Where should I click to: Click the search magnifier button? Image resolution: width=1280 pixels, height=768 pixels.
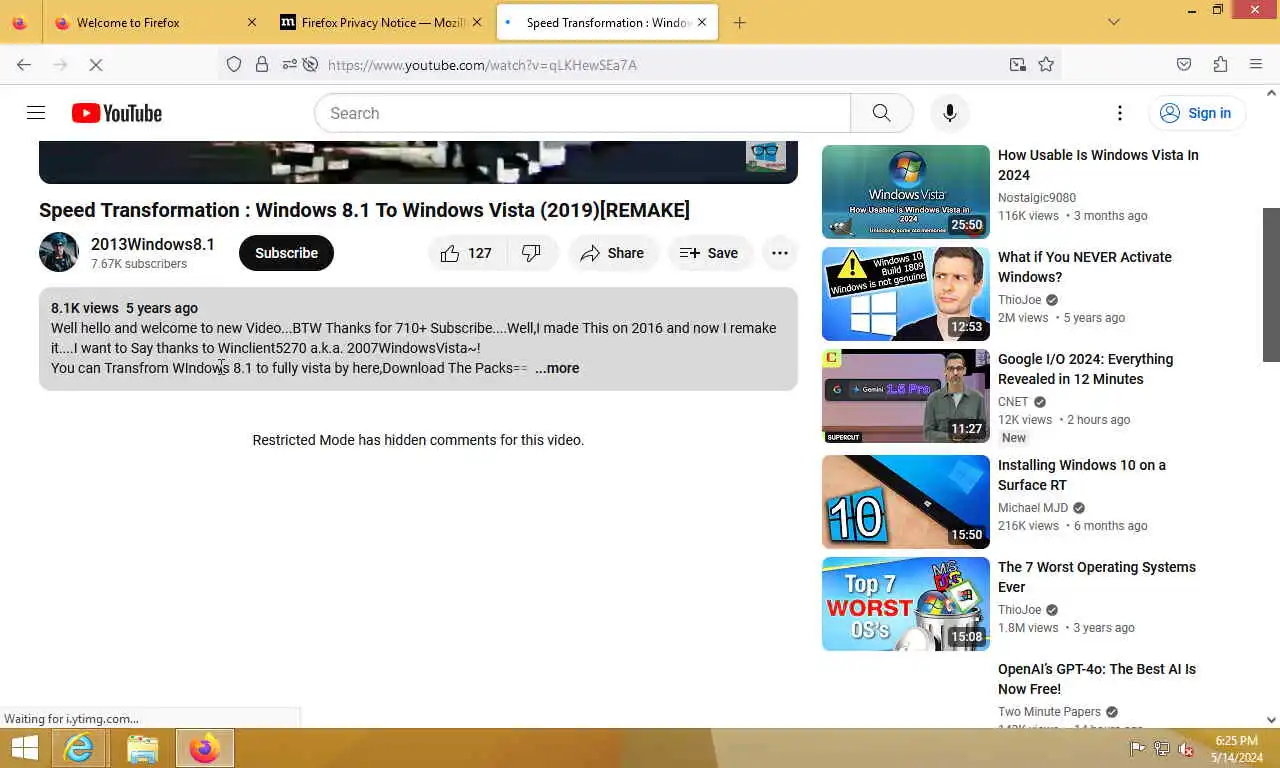click(x=881, y=113)
